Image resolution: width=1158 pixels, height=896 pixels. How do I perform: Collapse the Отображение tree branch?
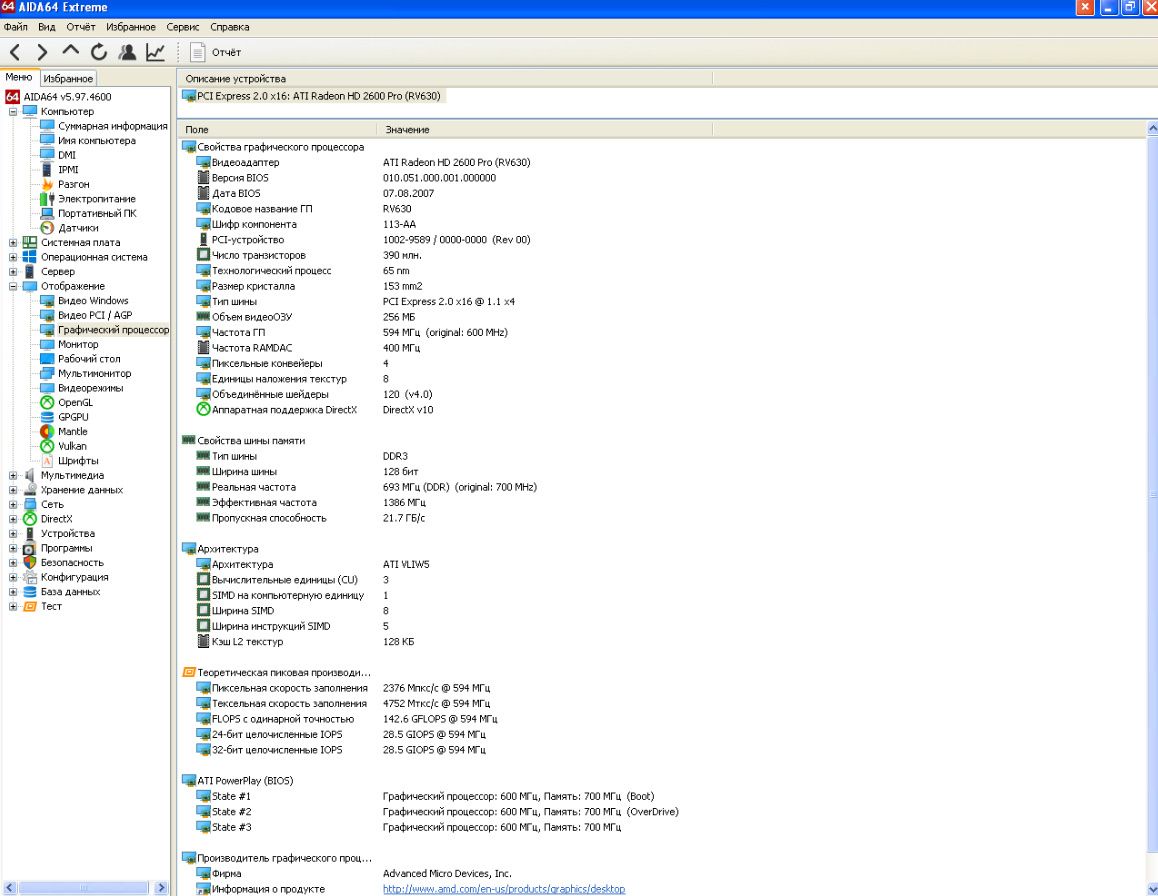[x=13, y=286]
